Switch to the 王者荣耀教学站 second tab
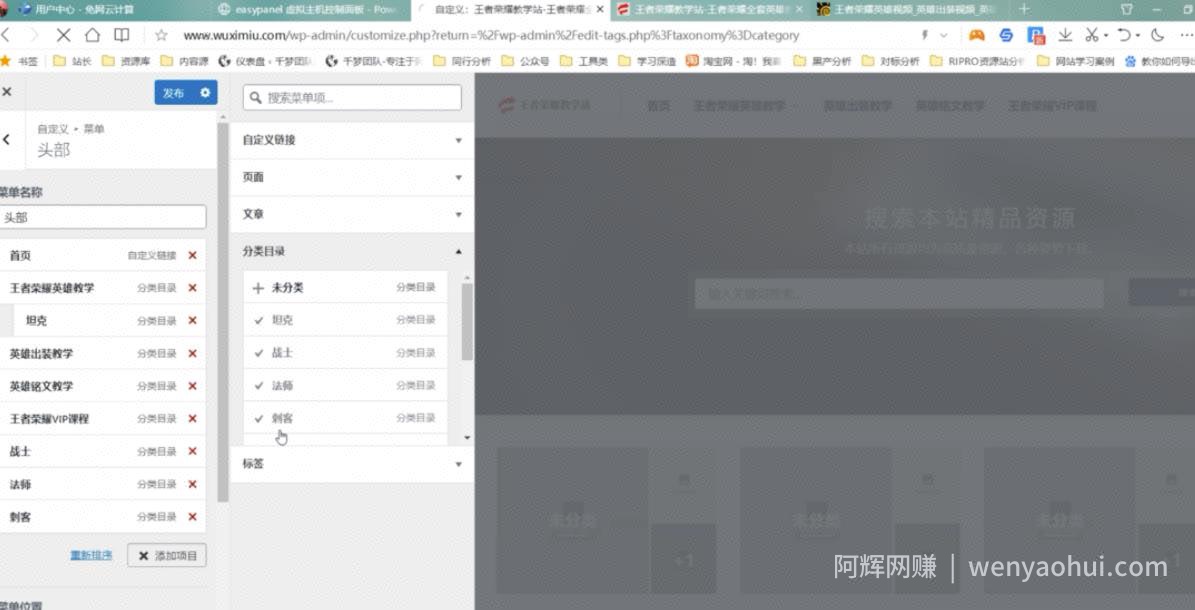 [x=709, y=9]
